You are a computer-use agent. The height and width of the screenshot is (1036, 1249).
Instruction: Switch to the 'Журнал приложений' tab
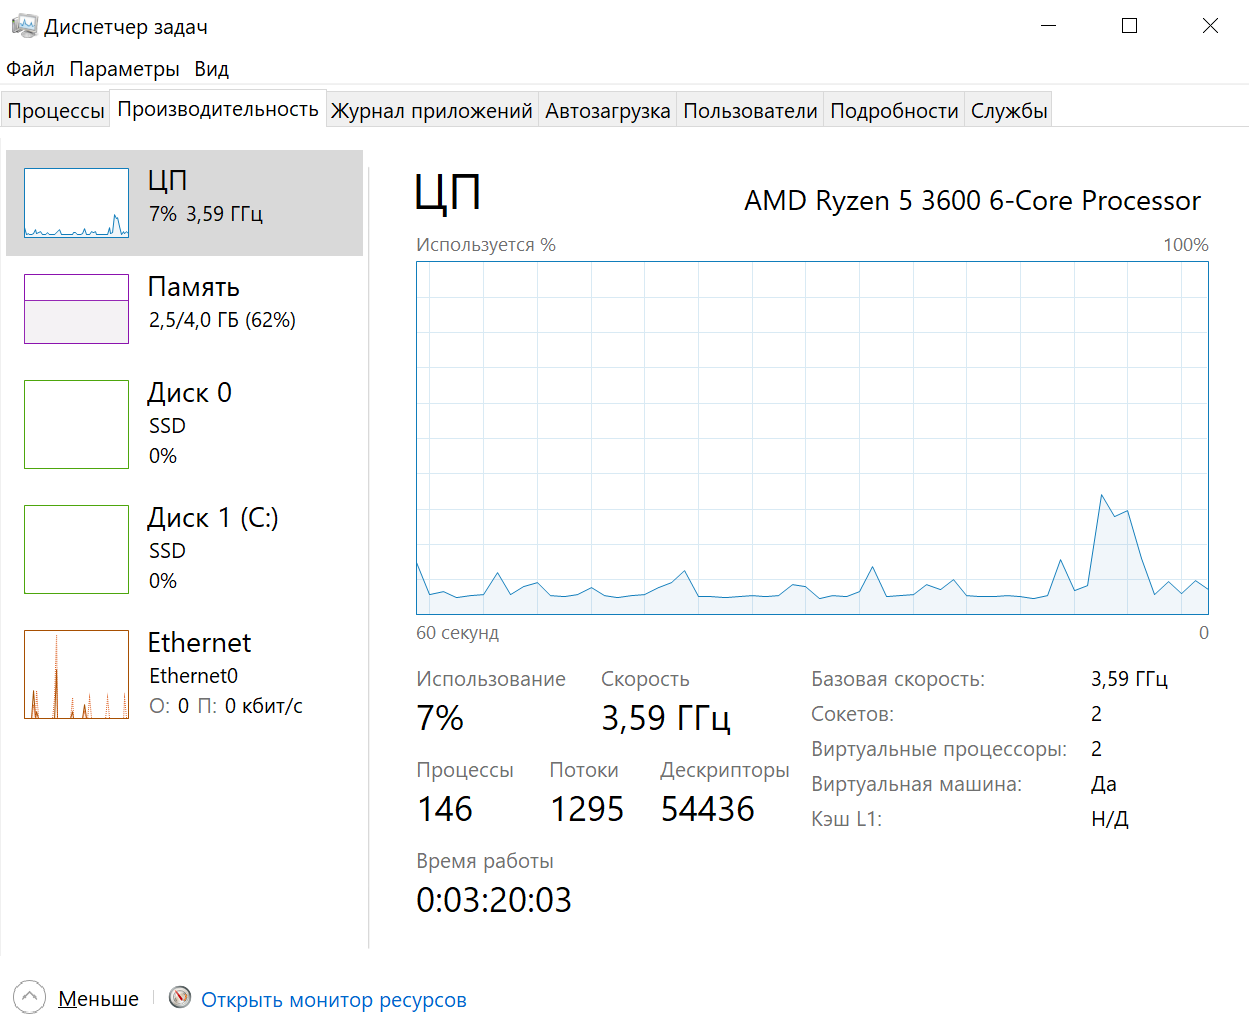tap(431, 111)
